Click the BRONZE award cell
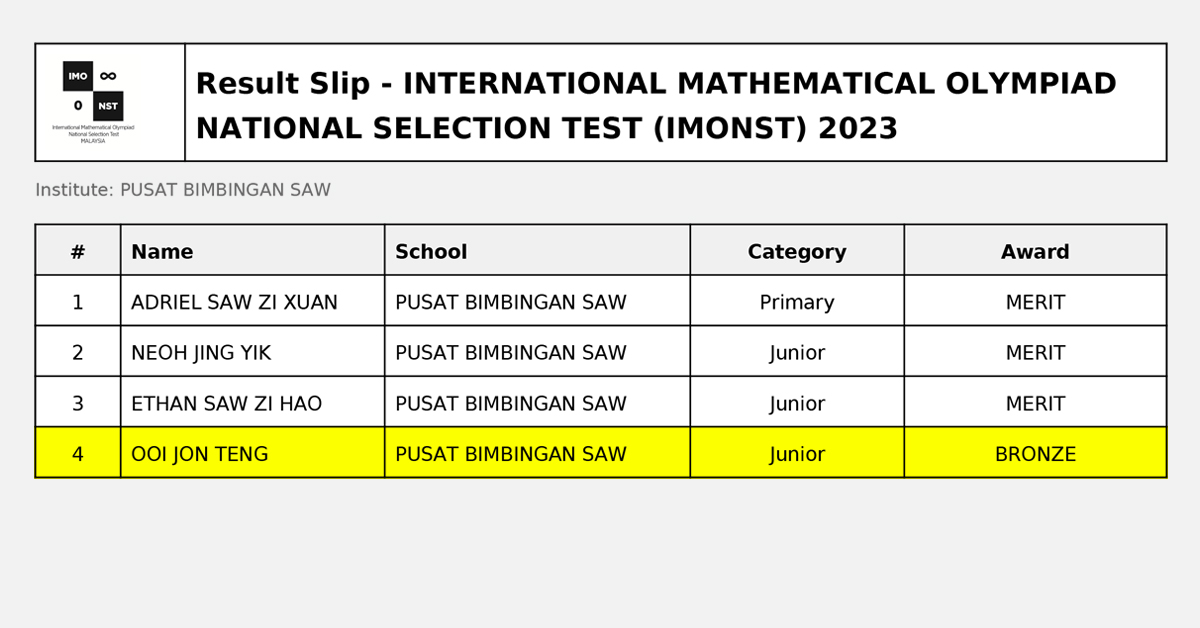Viewport: 1200px width, 628px height. [x=1035, y=453]
